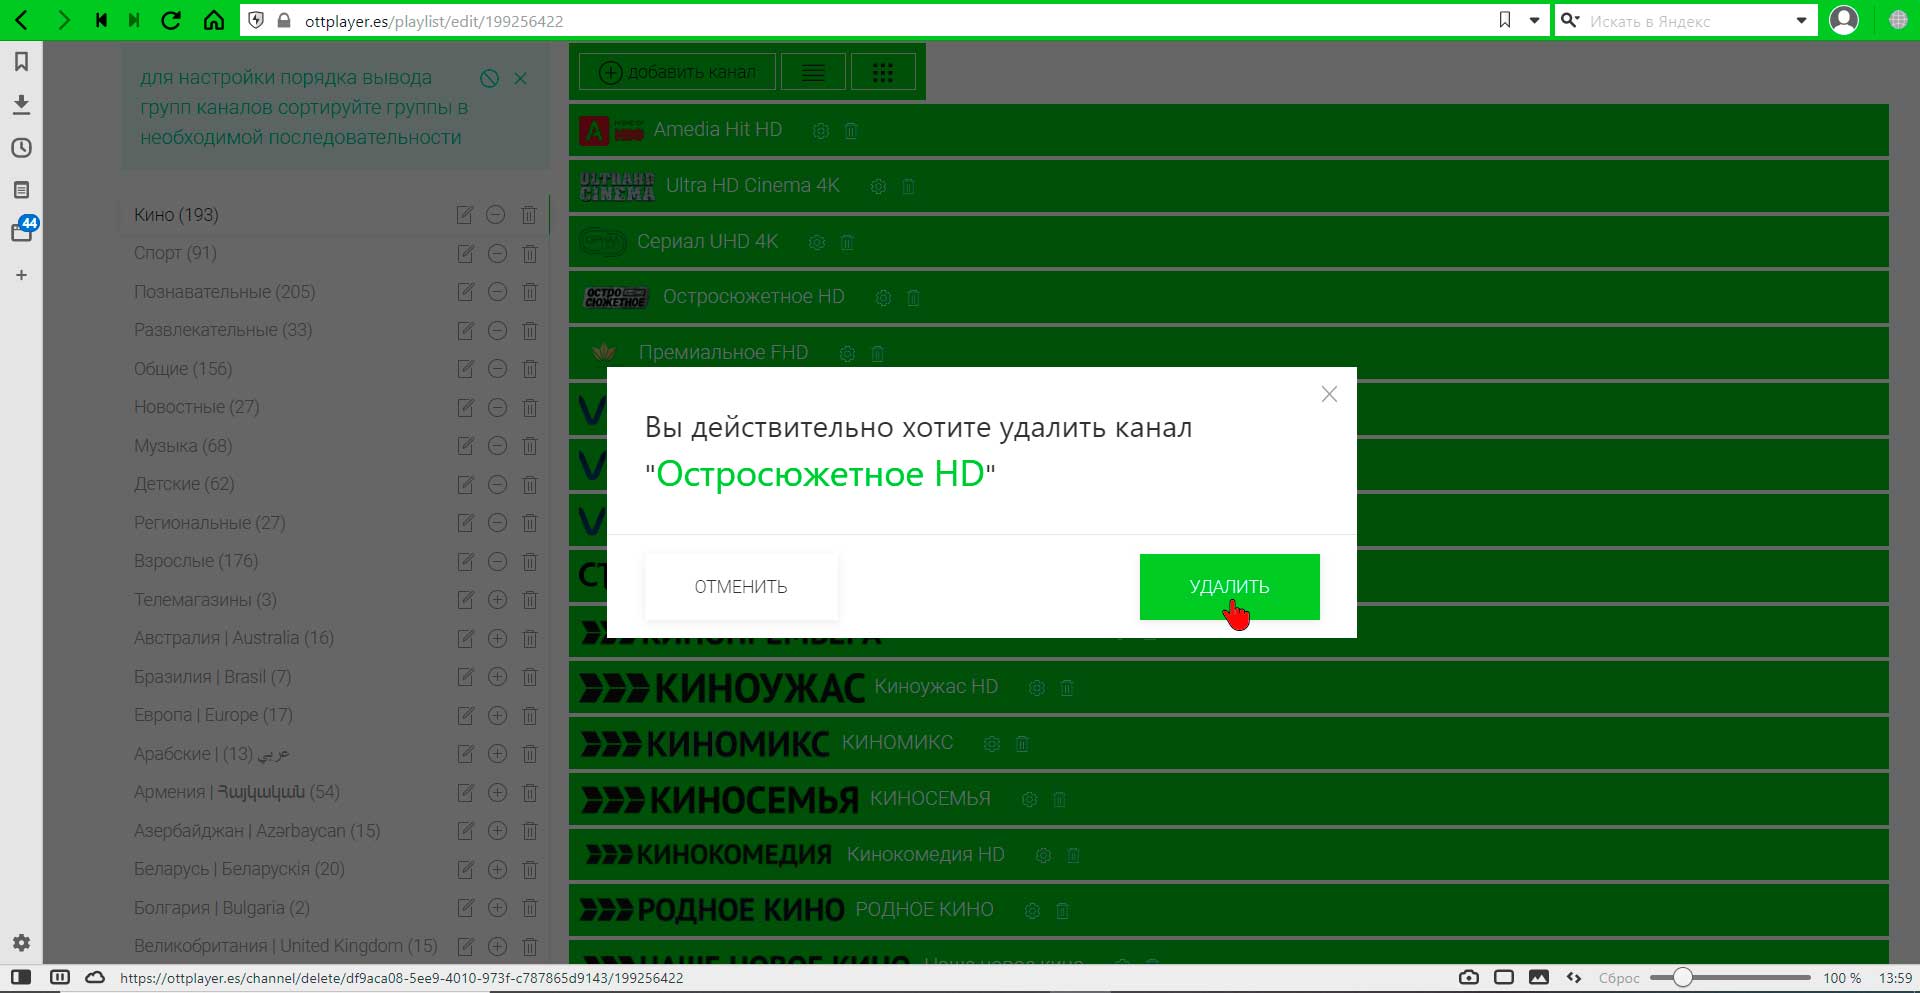Close the delete confirmation dialog
Viewport: 1920px width, 993px height.
1329,394
